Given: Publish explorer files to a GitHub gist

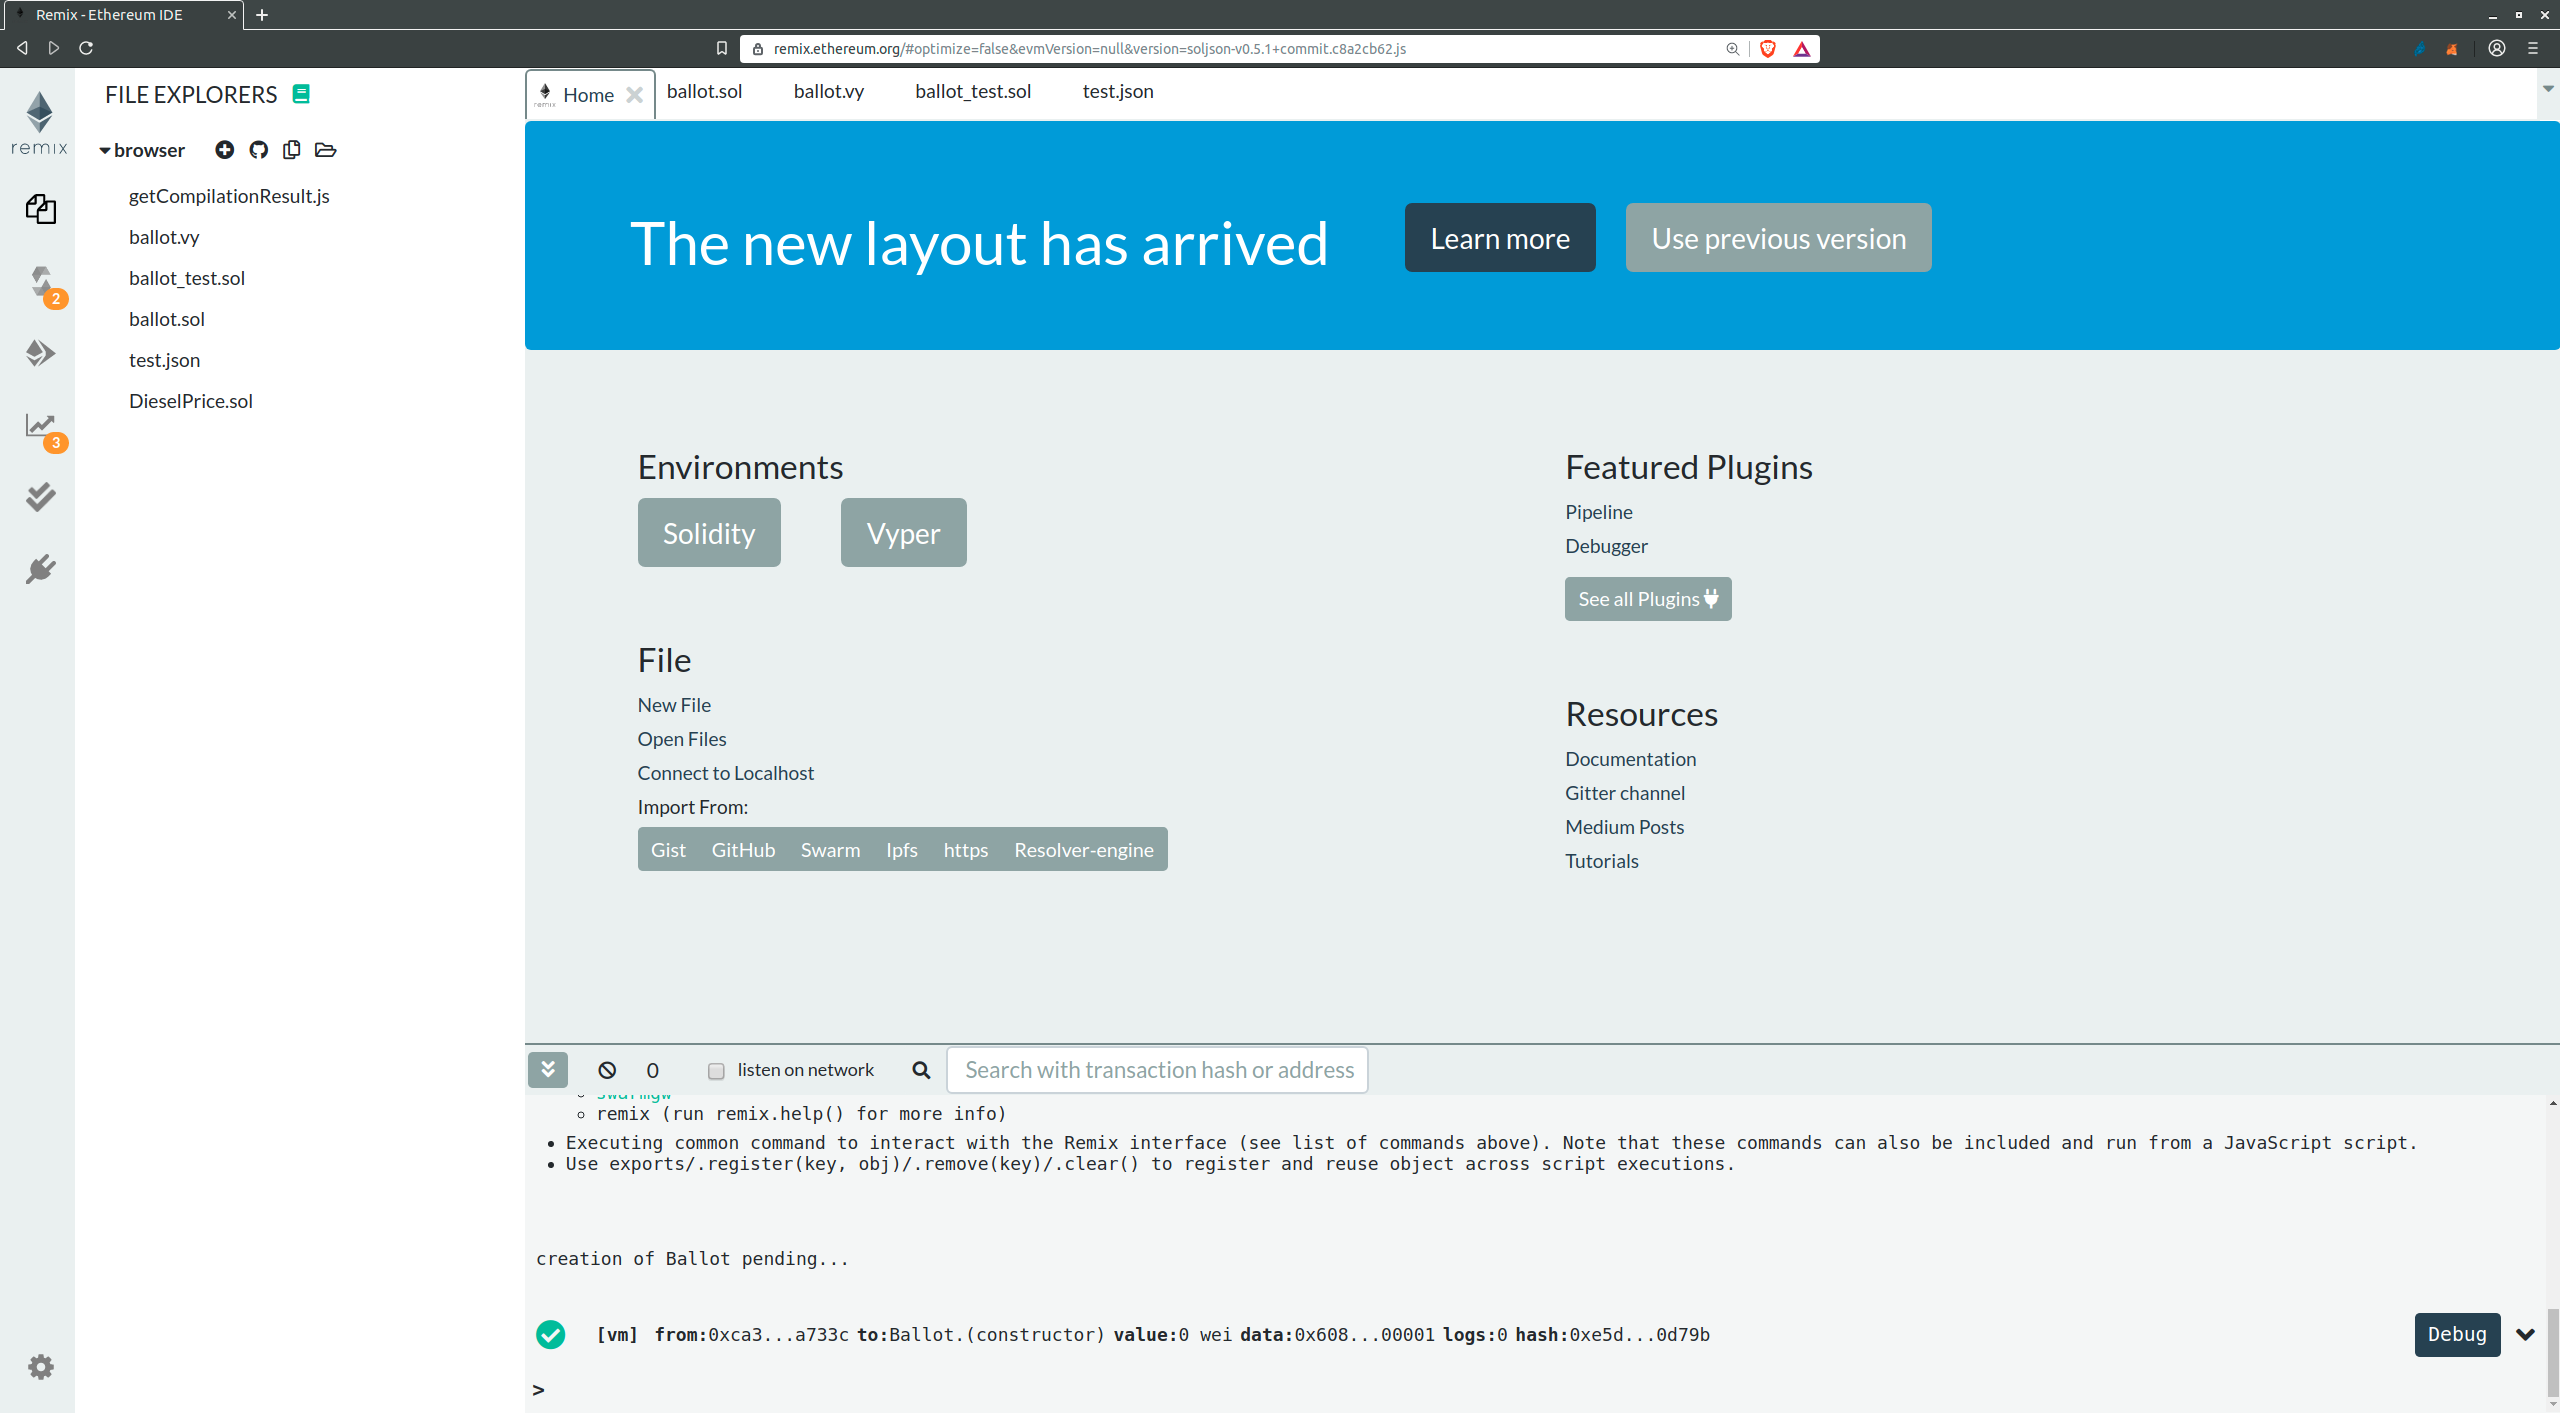Looking at the screenshot, I should [x=258, y=149].
